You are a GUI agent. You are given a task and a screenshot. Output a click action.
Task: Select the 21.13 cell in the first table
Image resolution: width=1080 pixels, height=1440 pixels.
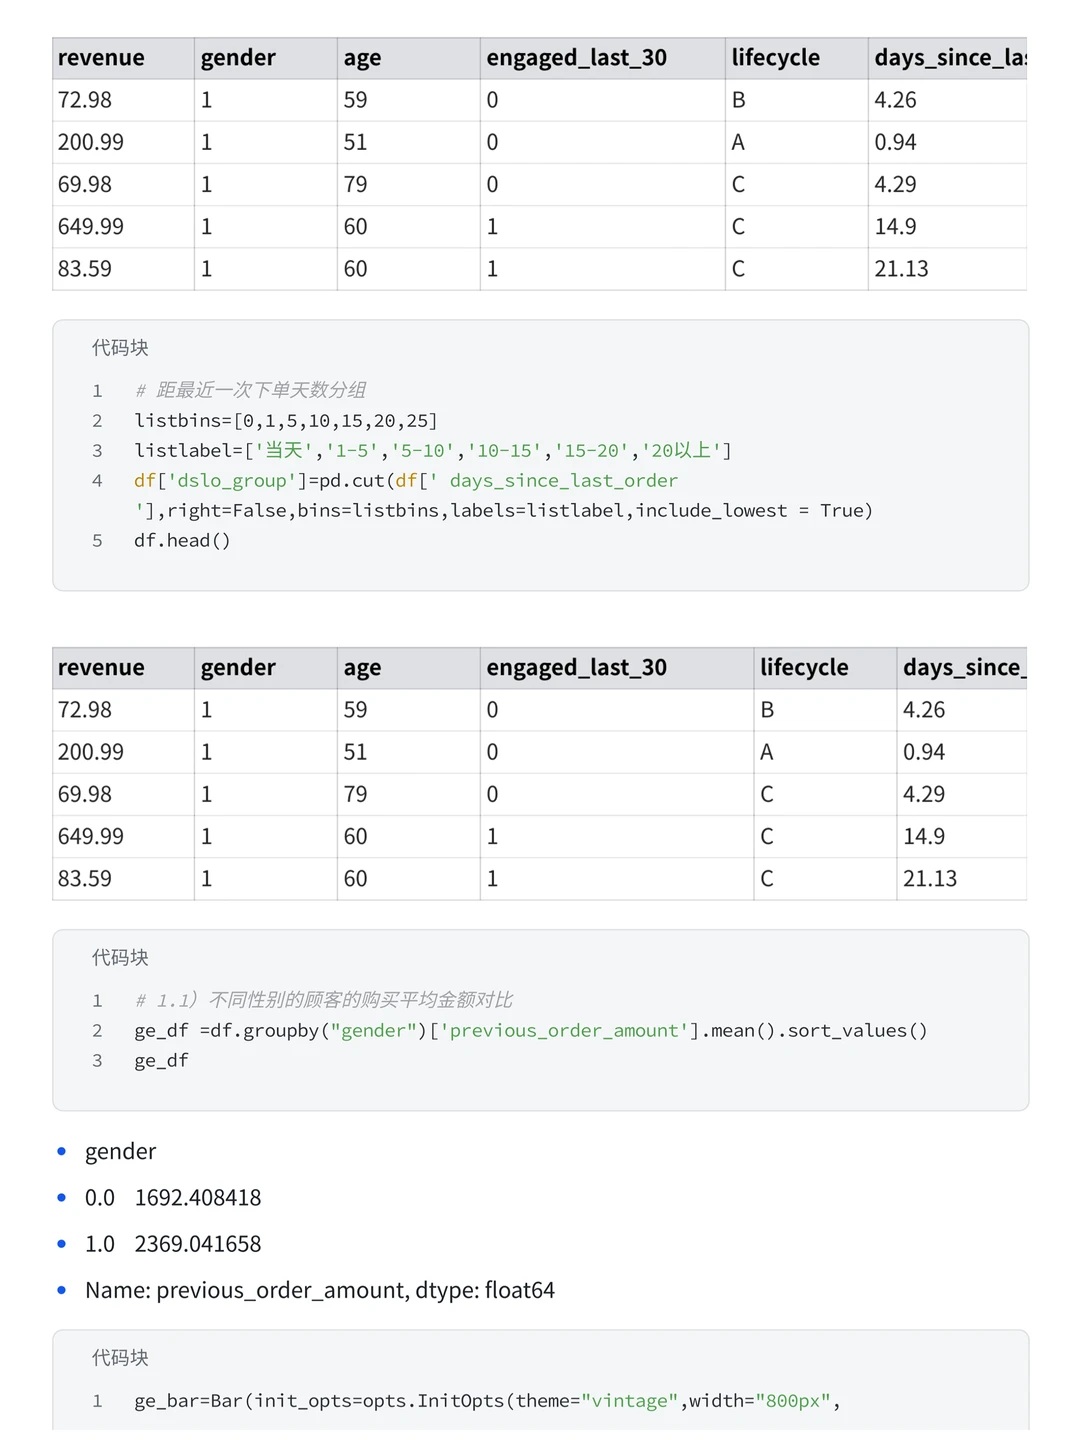click(901, 269)
